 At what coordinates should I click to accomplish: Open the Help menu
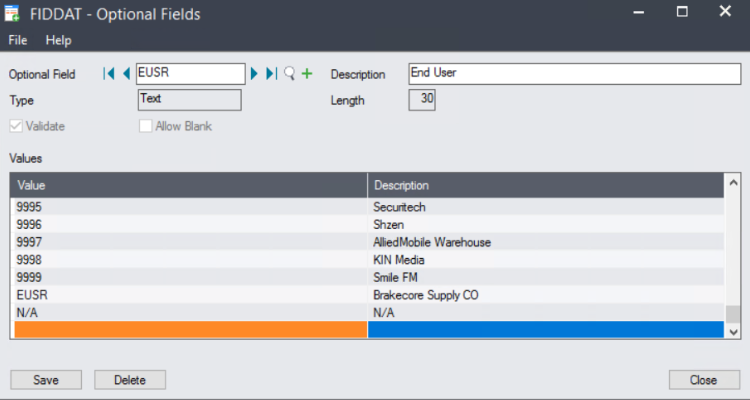click(58, 40)
